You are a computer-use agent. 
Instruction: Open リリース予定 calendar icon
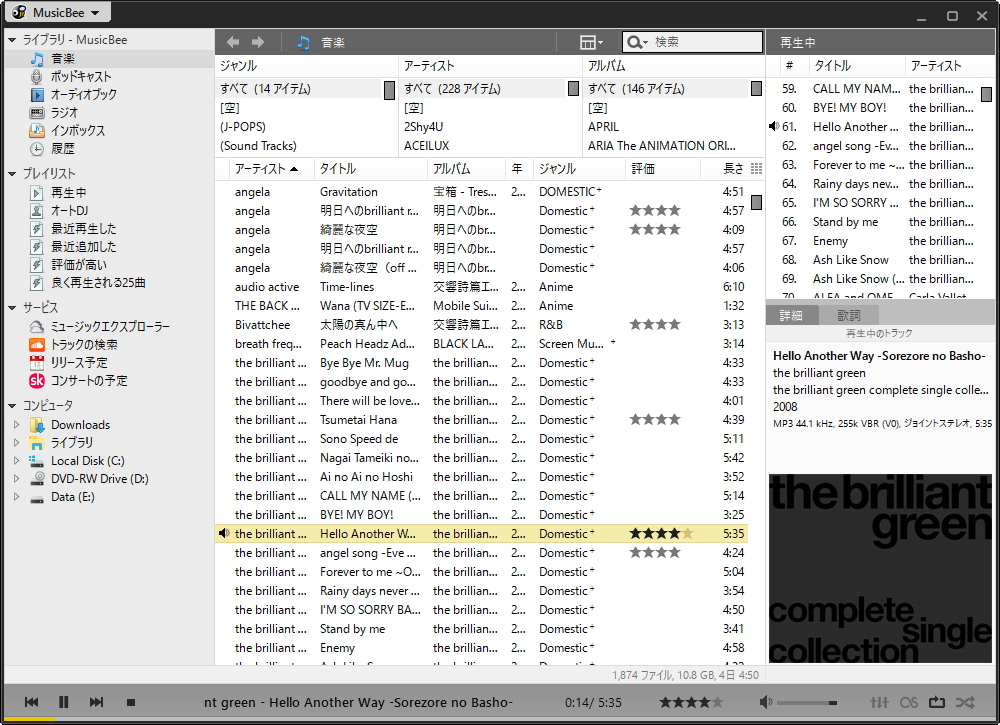37,363
